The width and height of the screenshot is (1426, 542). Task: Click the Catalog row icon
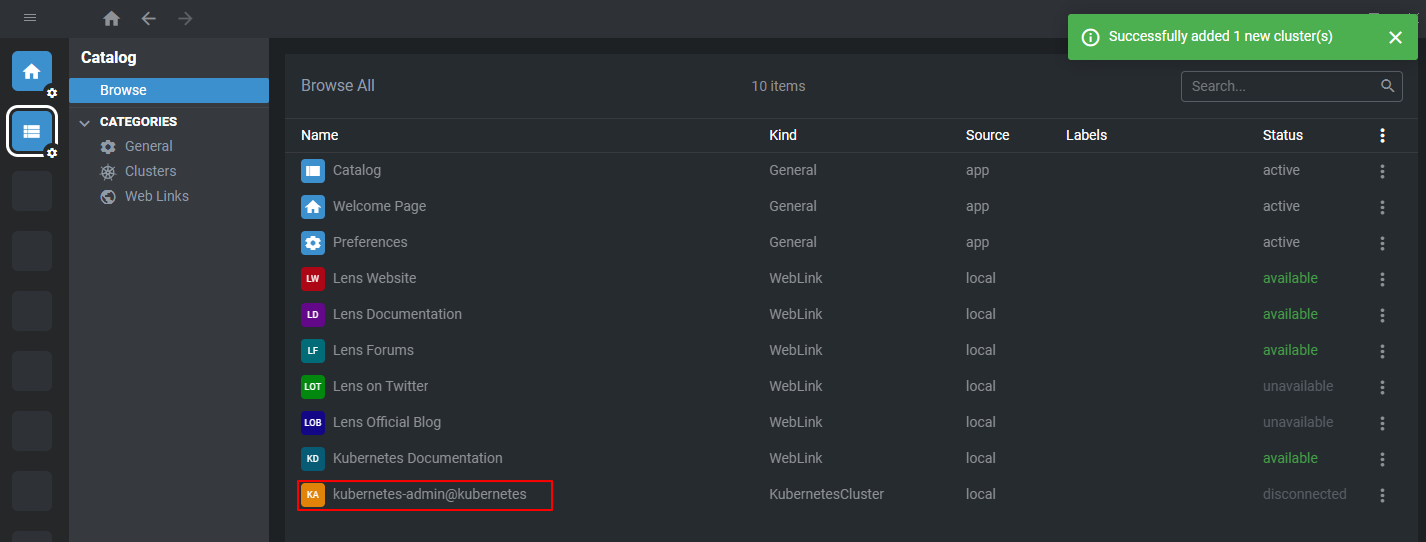tap(313, 171)
